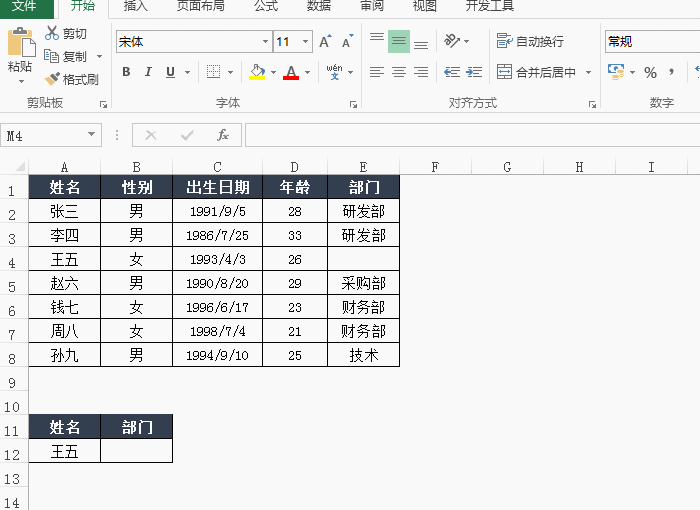Increase cell indent
Screen dimensions: 700x510
[x=474, y=71]
